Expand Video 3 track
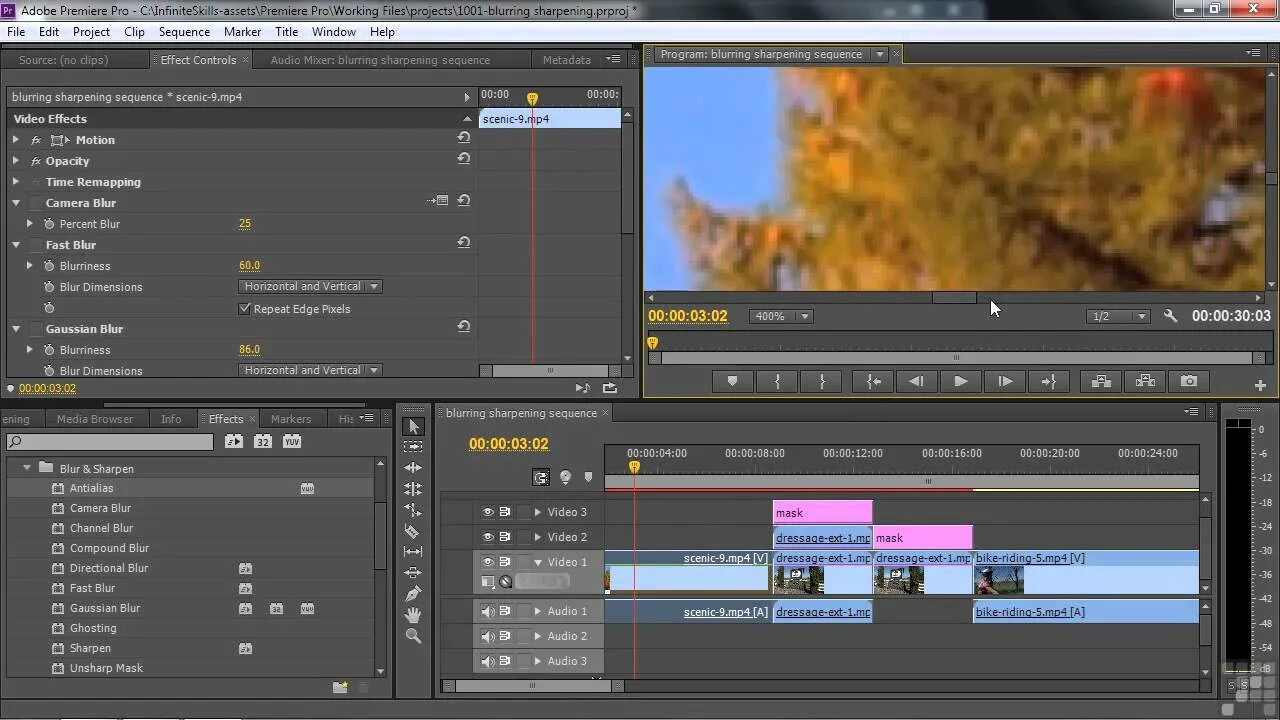1280x720 pixels. pos(538,512)
